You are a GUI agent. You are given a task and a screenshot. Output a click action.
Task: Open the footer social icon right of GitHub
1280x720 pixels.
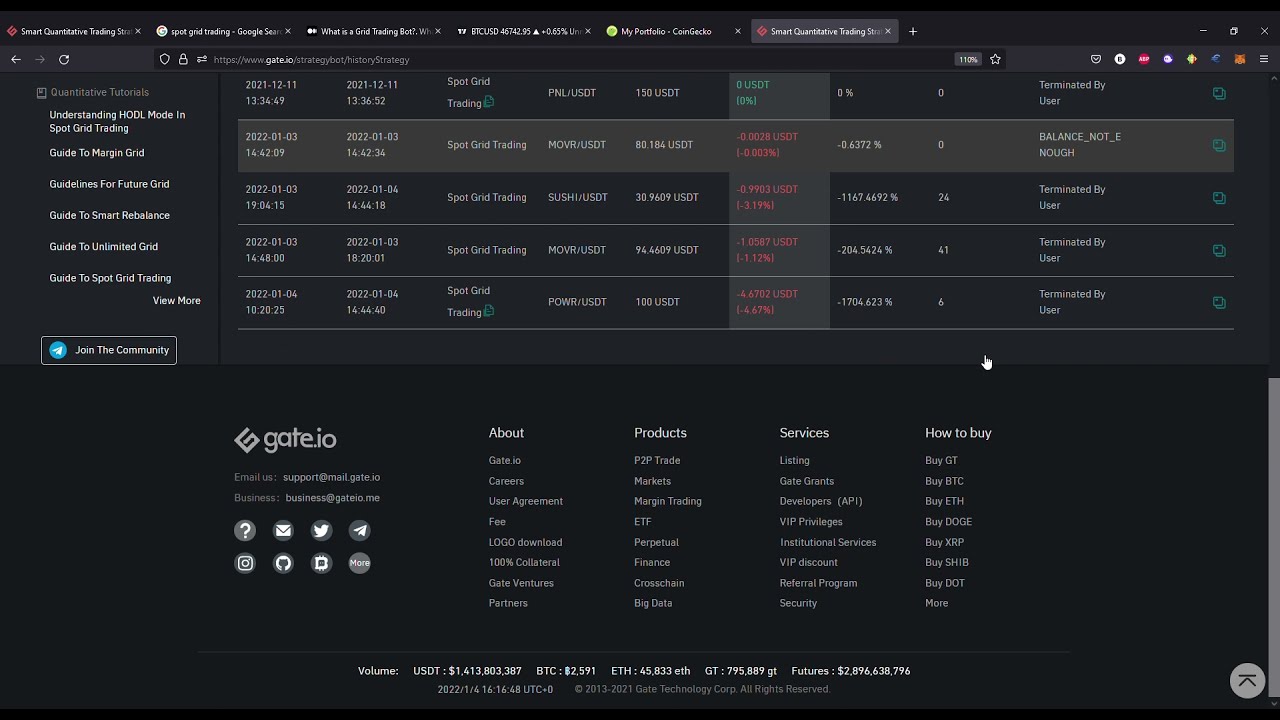[321, 563]
